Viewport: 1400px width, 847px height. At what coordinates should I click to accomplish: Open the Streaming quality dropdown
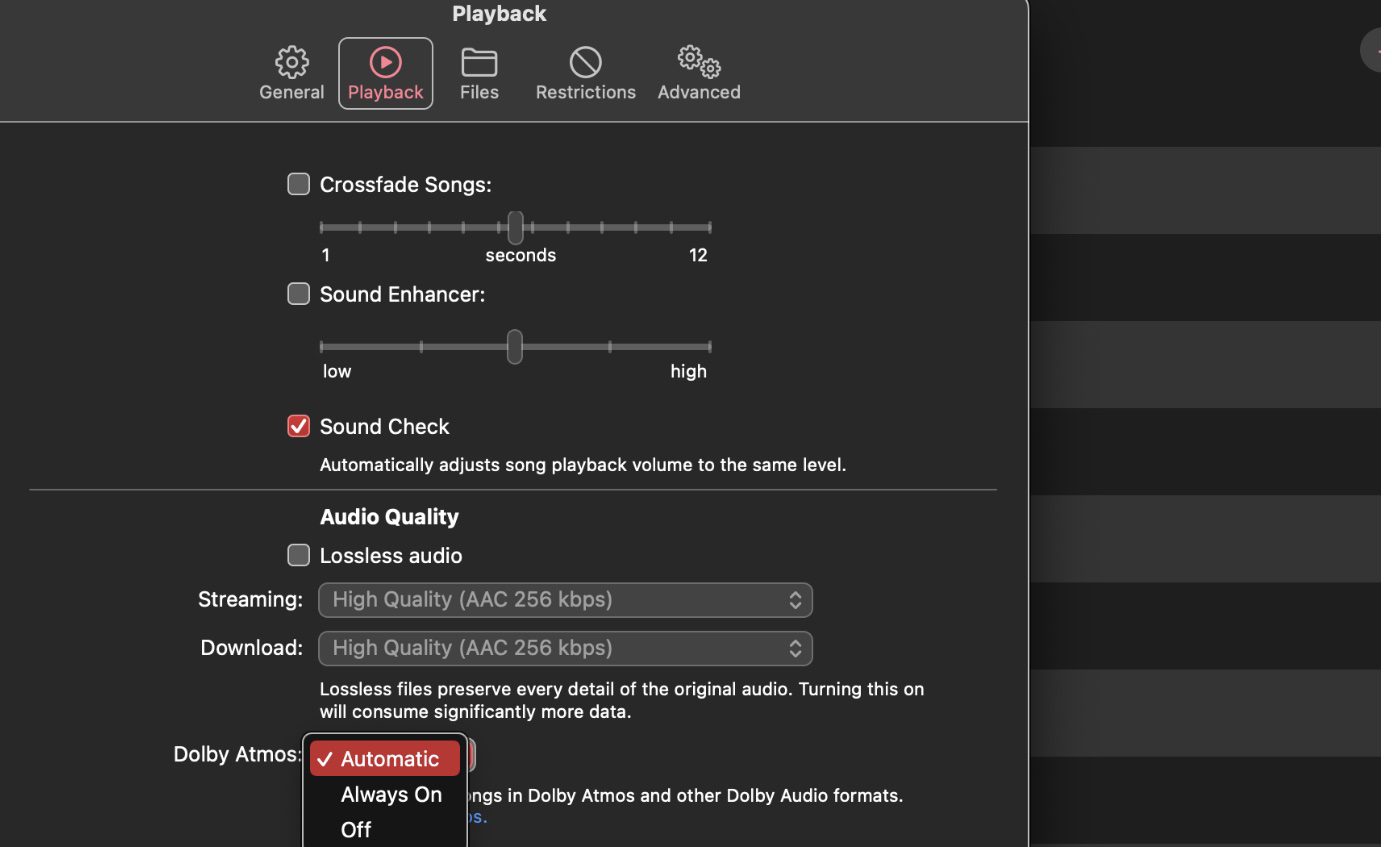click(565, 599)
